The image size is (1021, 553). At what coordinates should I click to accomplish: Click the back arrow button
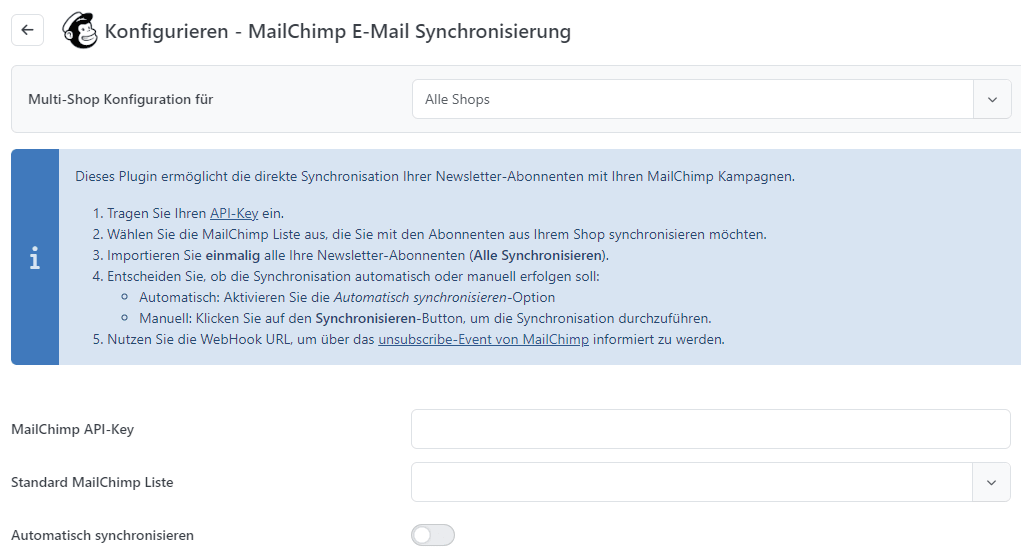(27, 30)
